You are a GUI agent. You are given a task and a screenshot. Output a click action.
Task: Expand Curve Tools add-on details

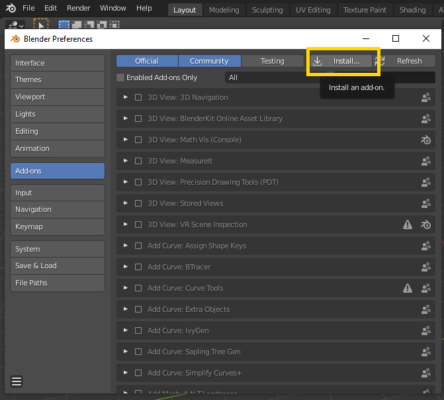point(125,288)
